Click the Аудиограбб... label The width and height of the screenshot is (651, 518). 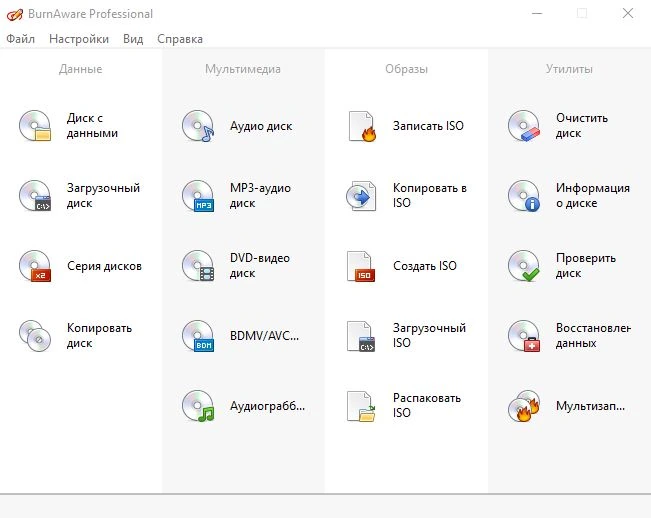[x=267, y=406]
